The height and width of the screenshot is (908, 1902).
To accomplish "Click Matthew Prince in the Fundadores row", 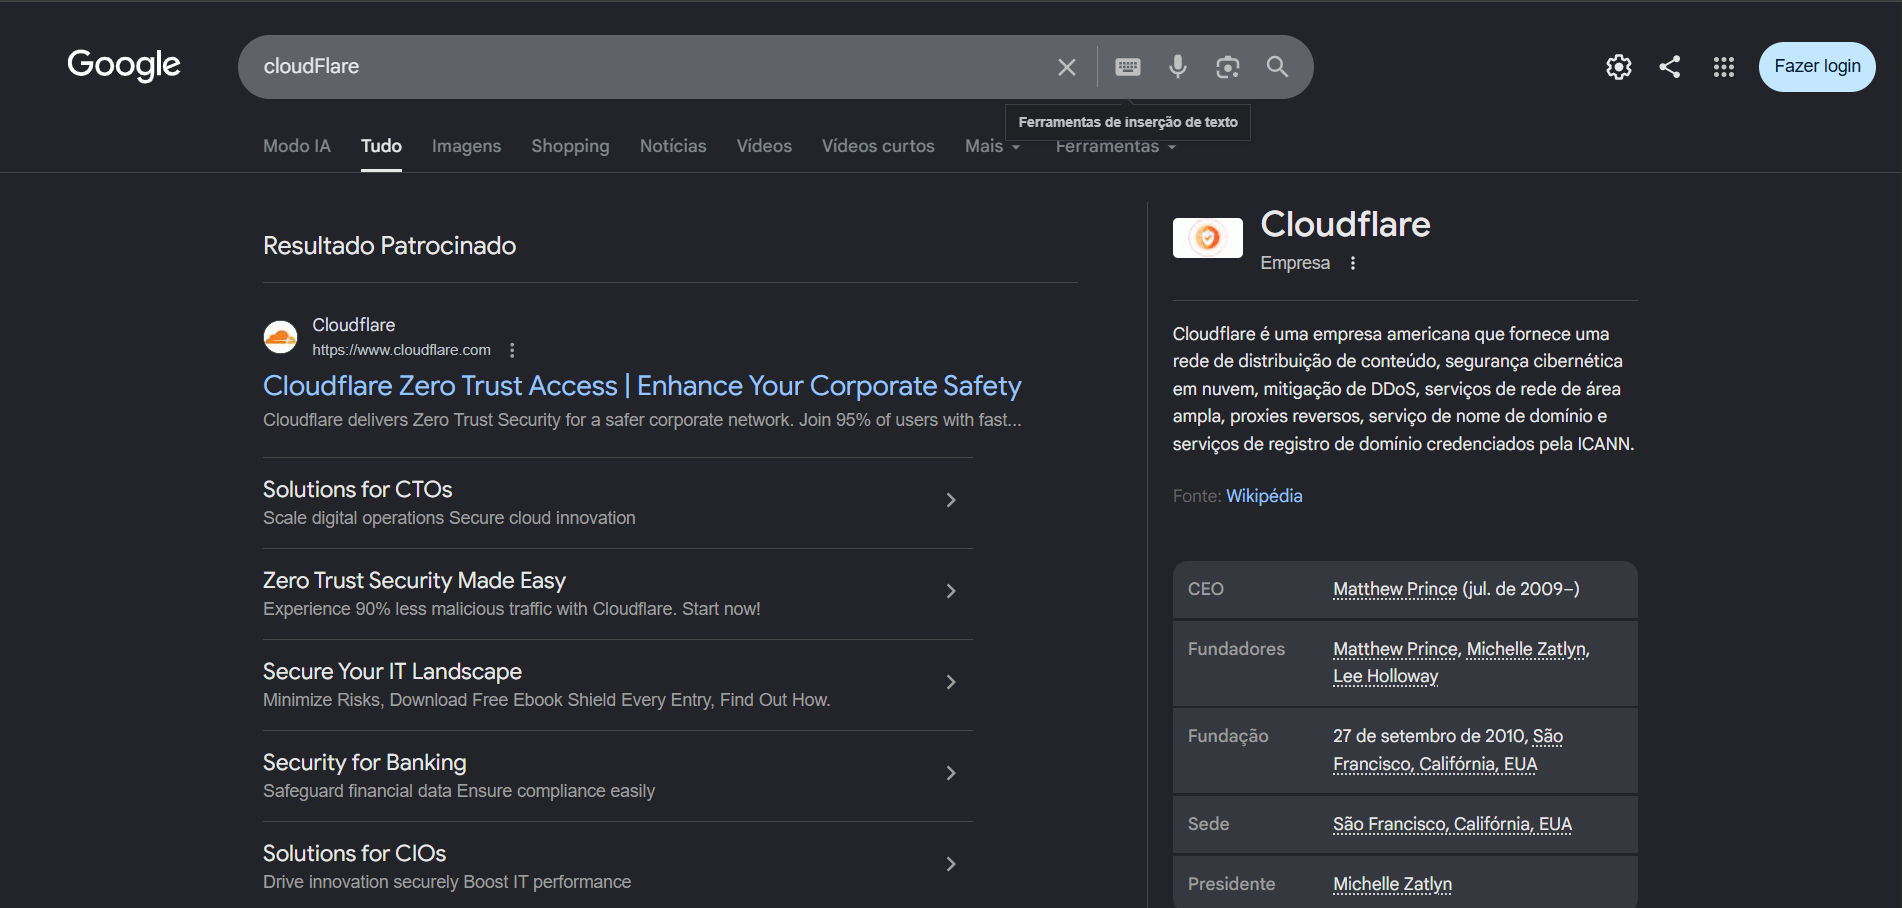I will pos(1395,649).
